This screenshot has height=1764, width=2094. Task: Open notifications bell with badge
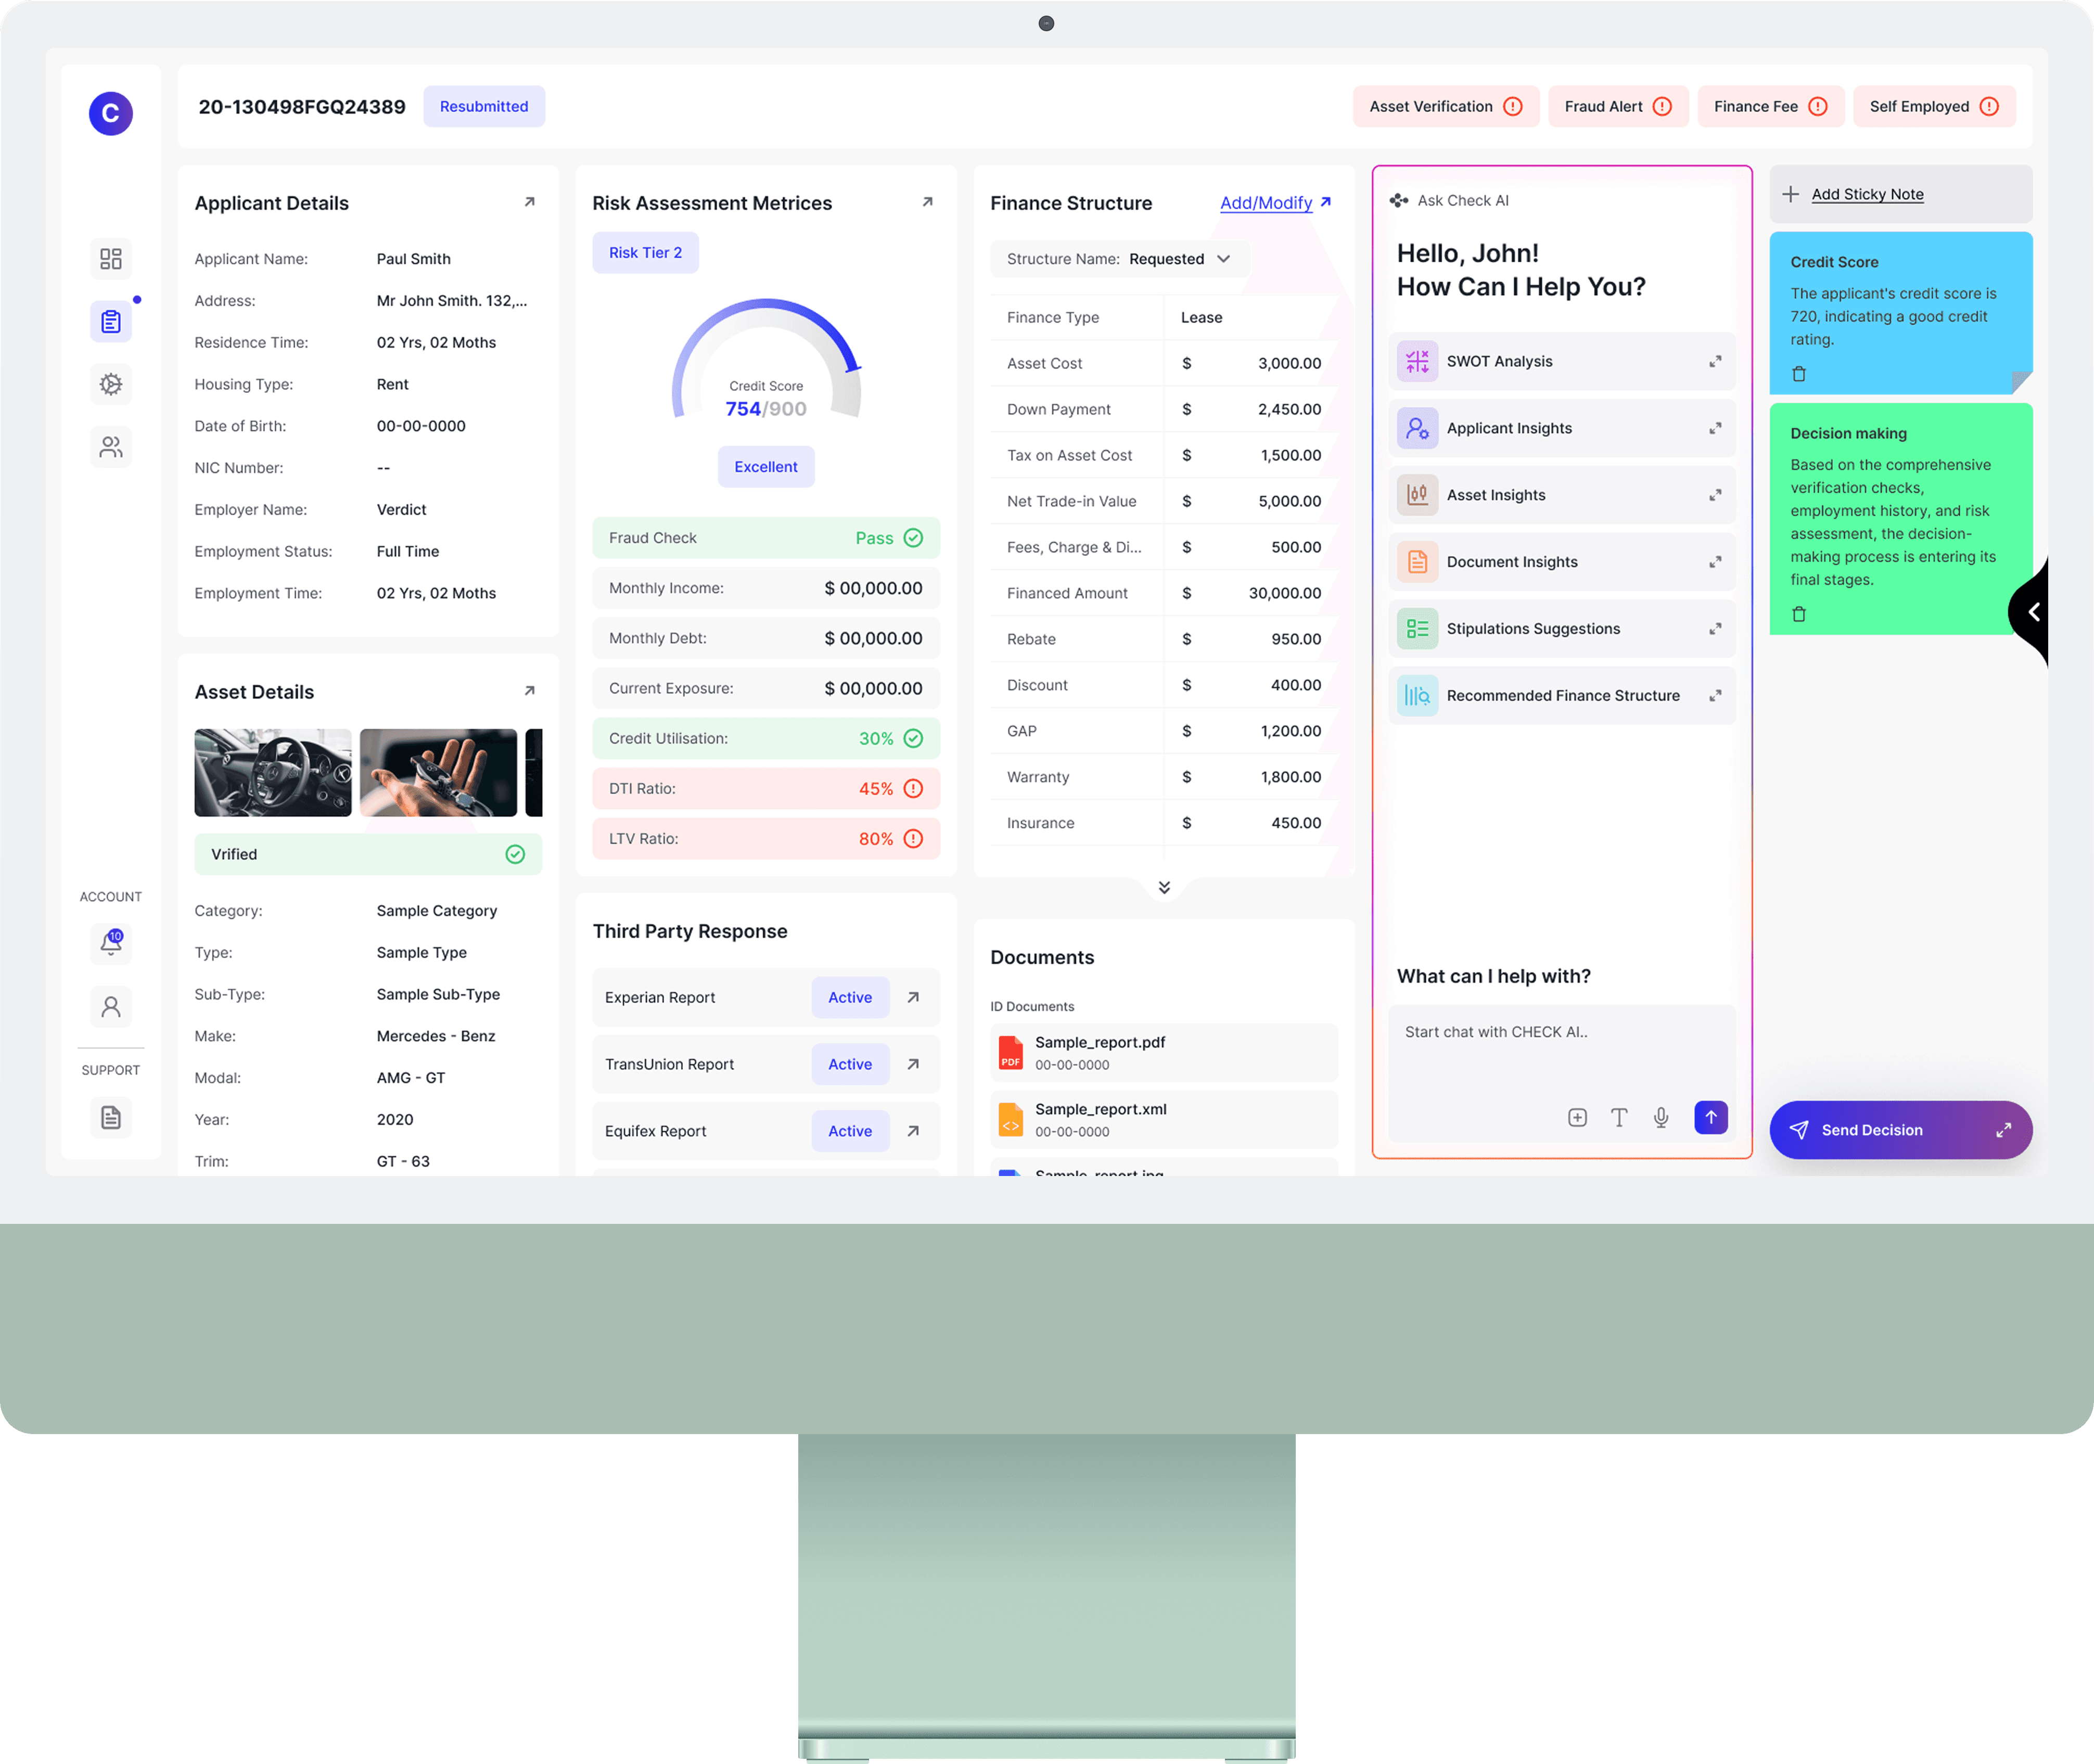pyautogui.click(x=110, y=943)
